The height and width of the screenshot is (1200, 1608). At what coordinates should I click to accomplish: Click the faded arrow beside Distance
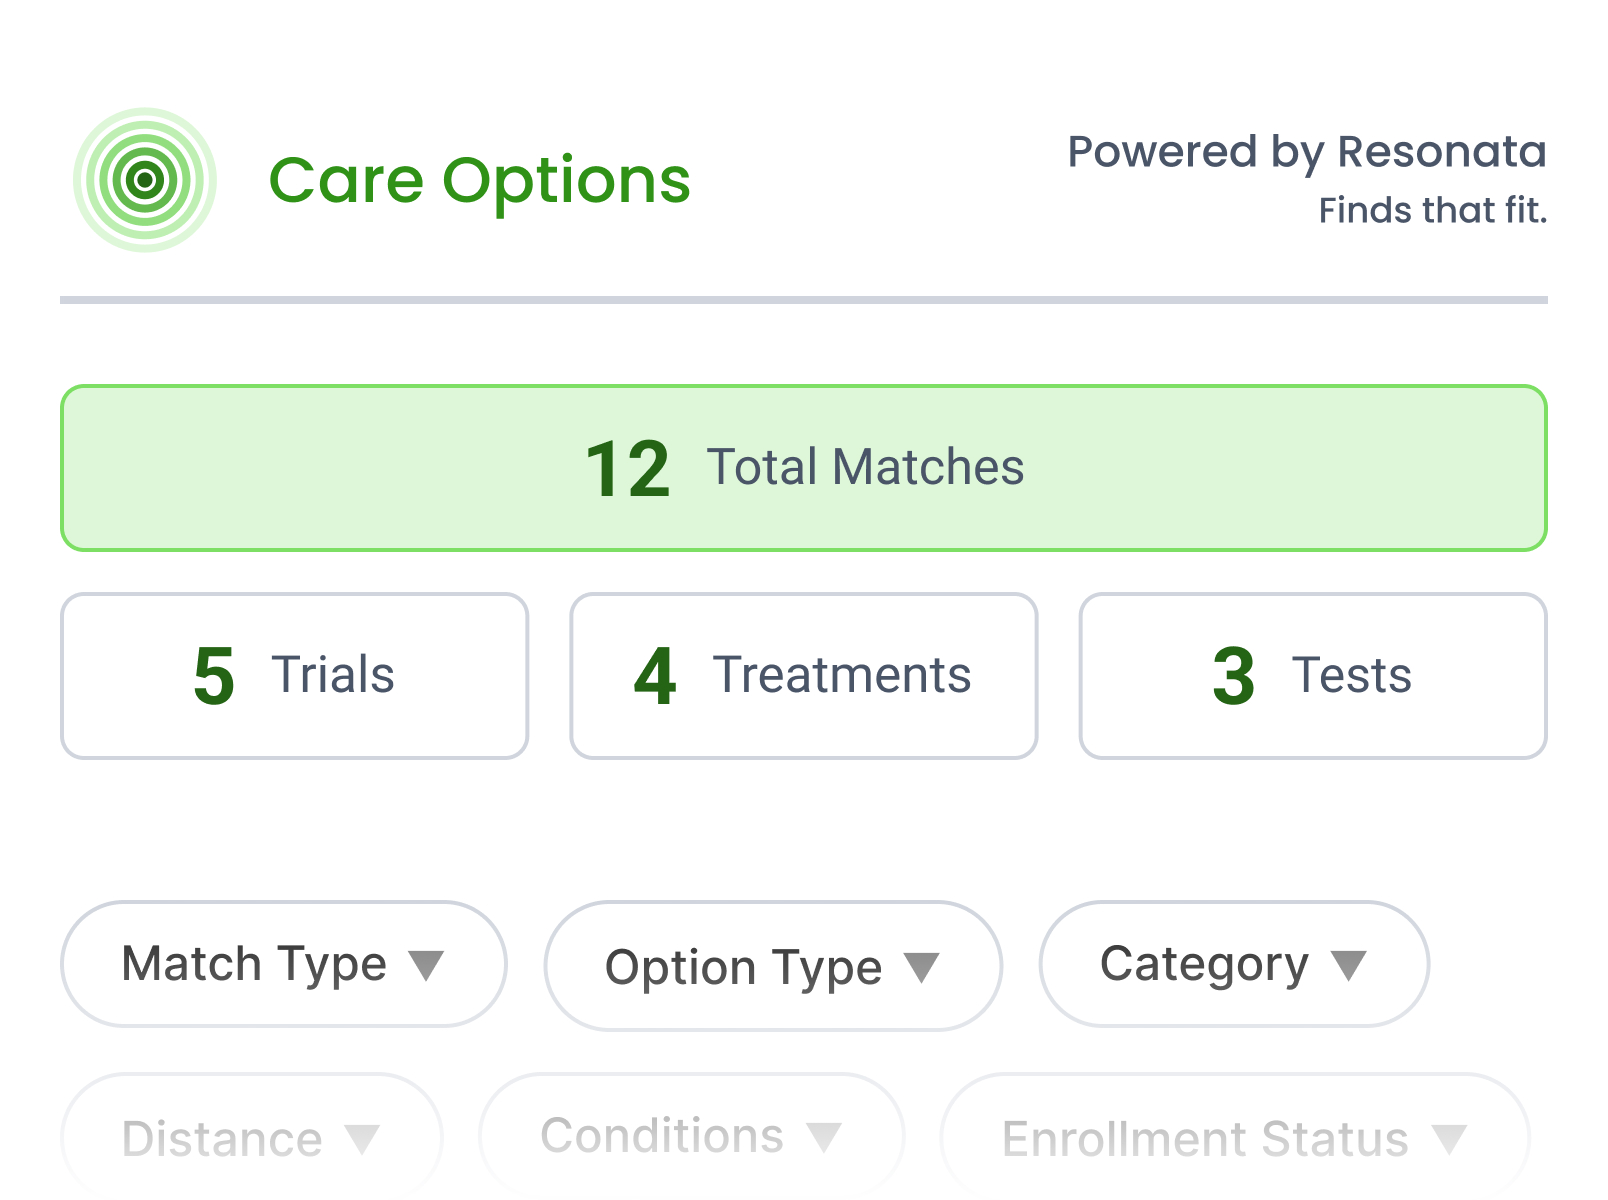pos(361,1138)
